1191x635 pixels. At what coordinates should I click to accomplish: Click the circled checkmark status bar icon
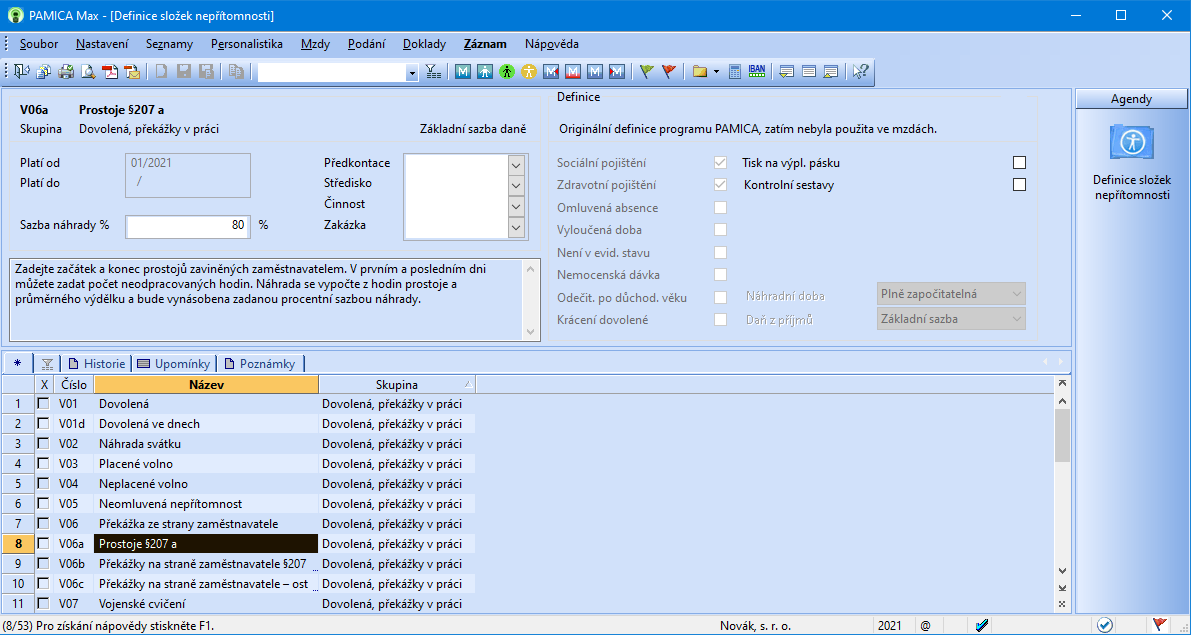coord(1105,626)
